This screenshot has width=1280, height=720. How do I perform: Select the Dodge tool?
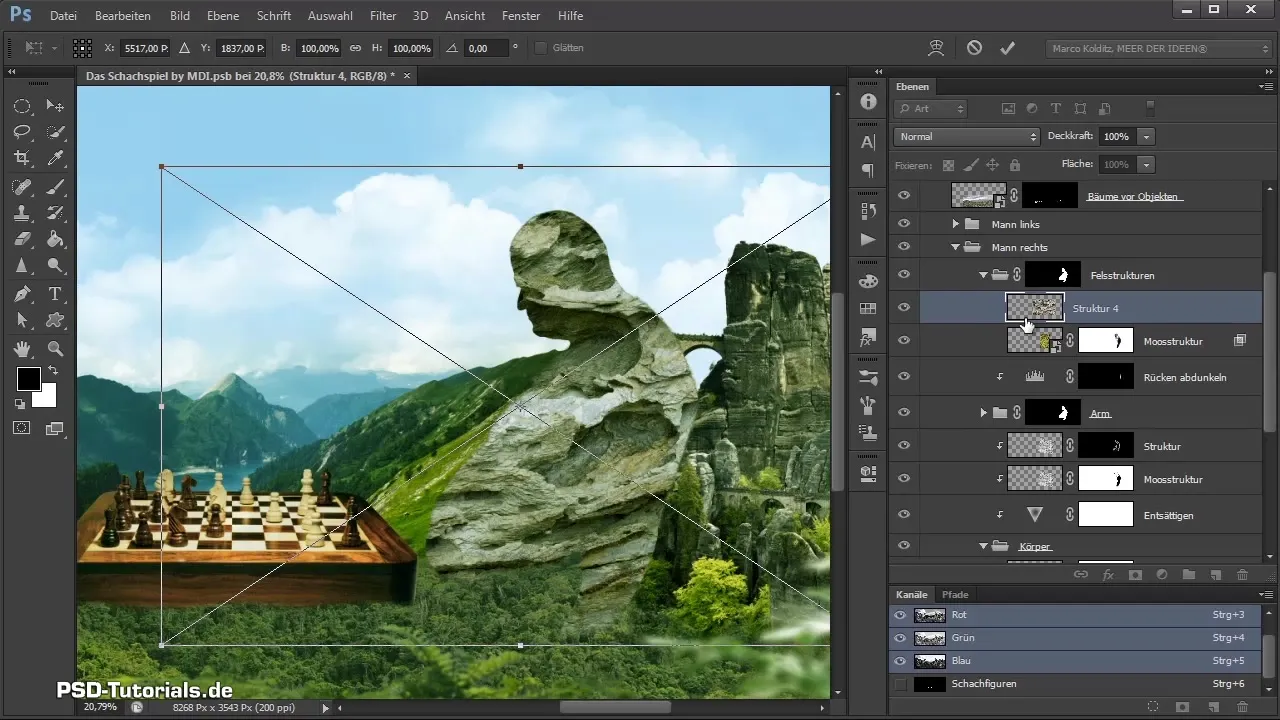[55, 265]
